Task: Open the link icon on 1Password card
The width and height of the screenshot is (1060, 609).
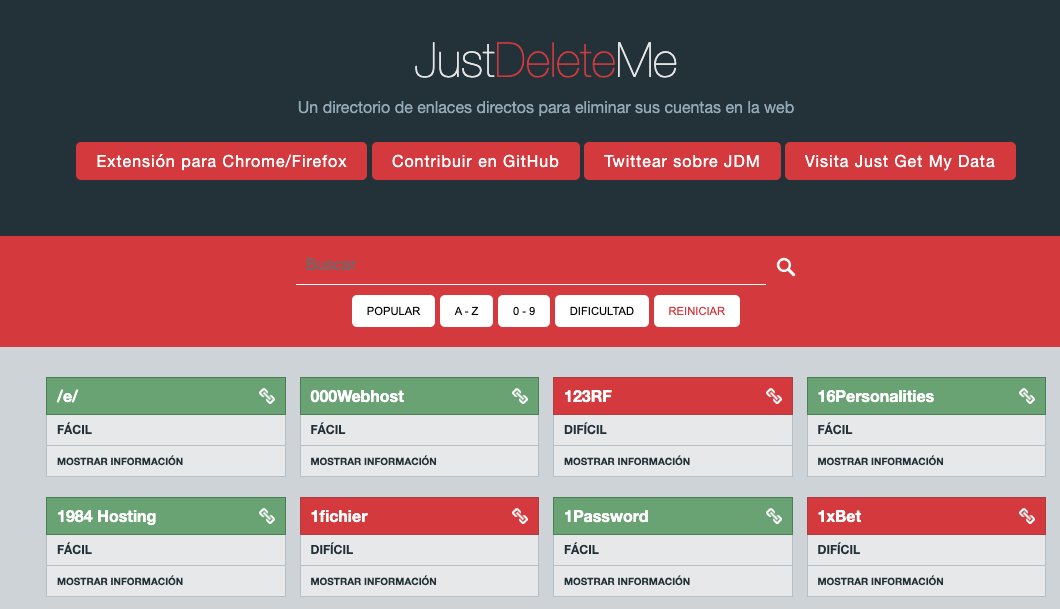Action: [774, 516]
